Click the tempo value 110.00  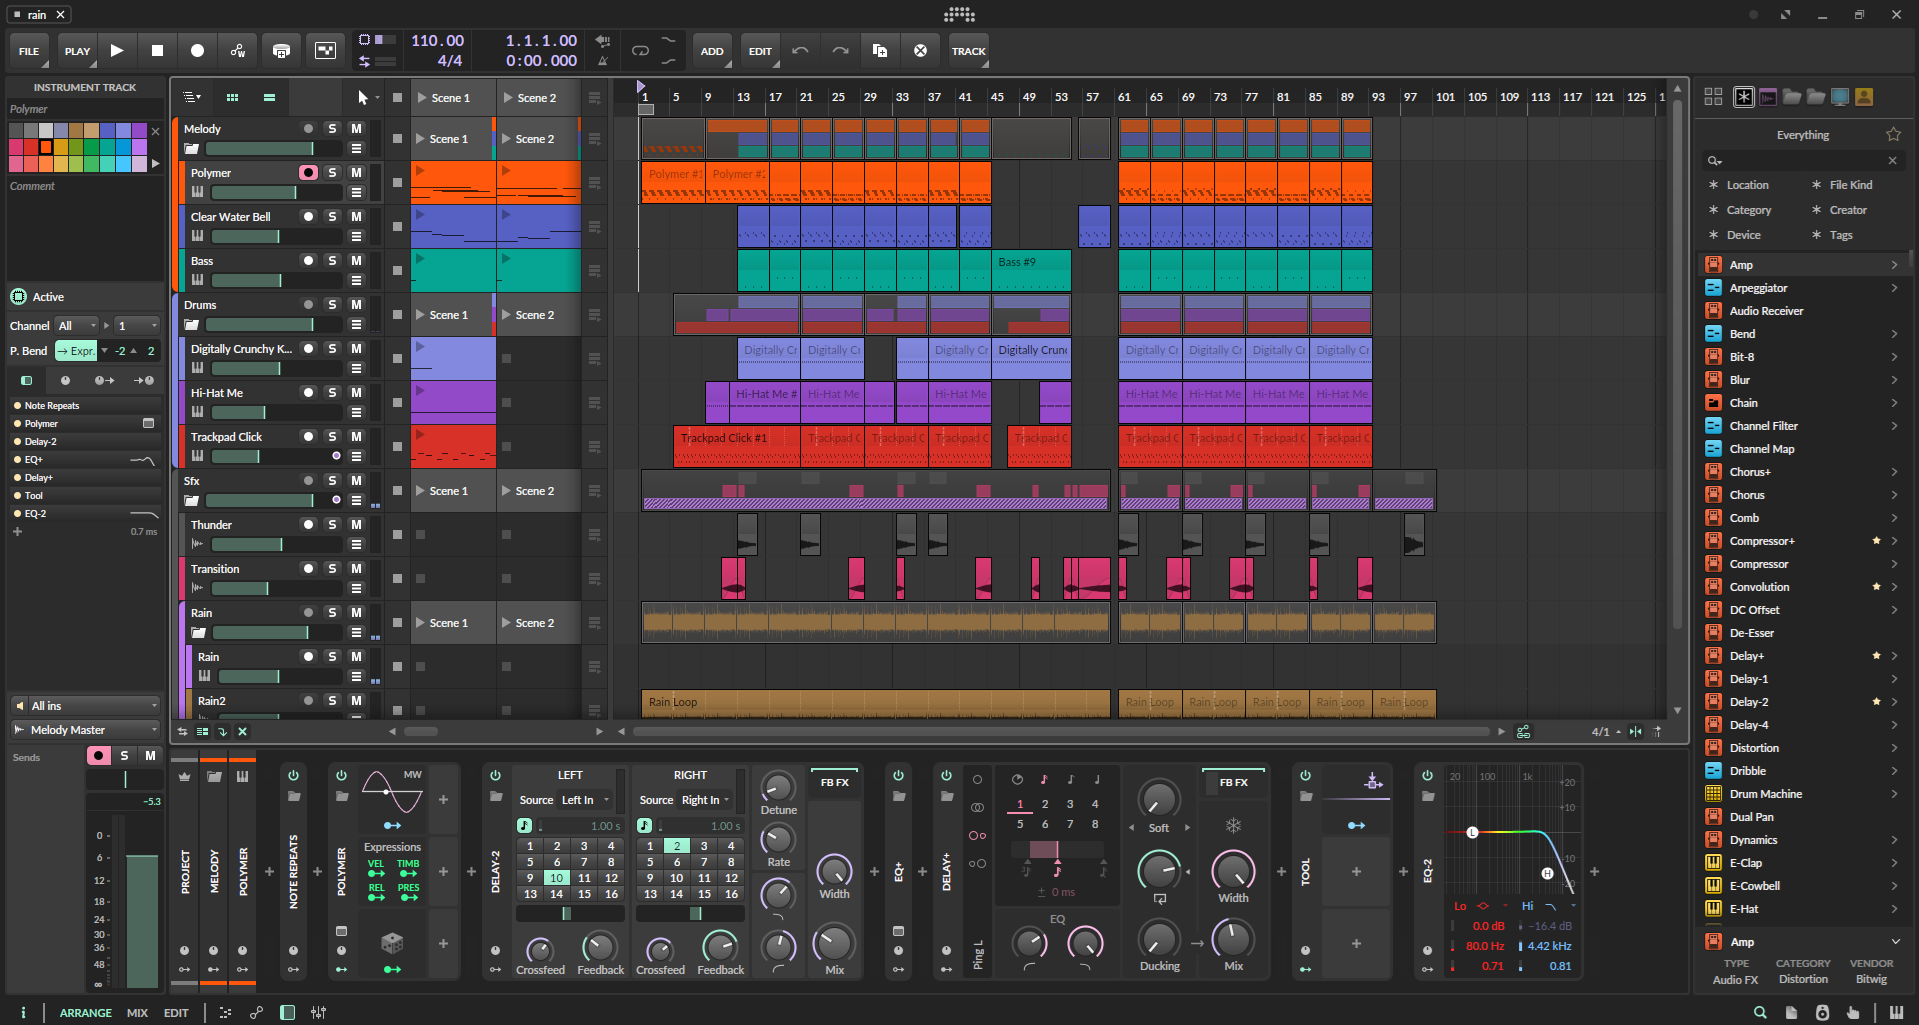[437, 40]
